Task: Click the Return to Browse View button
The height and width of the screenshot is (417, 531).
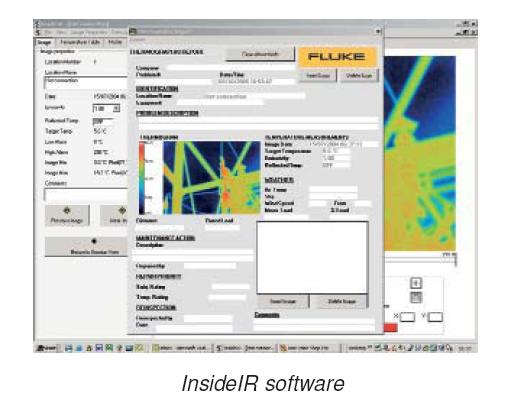Action: pyautogui.click(x=87, y=247)
